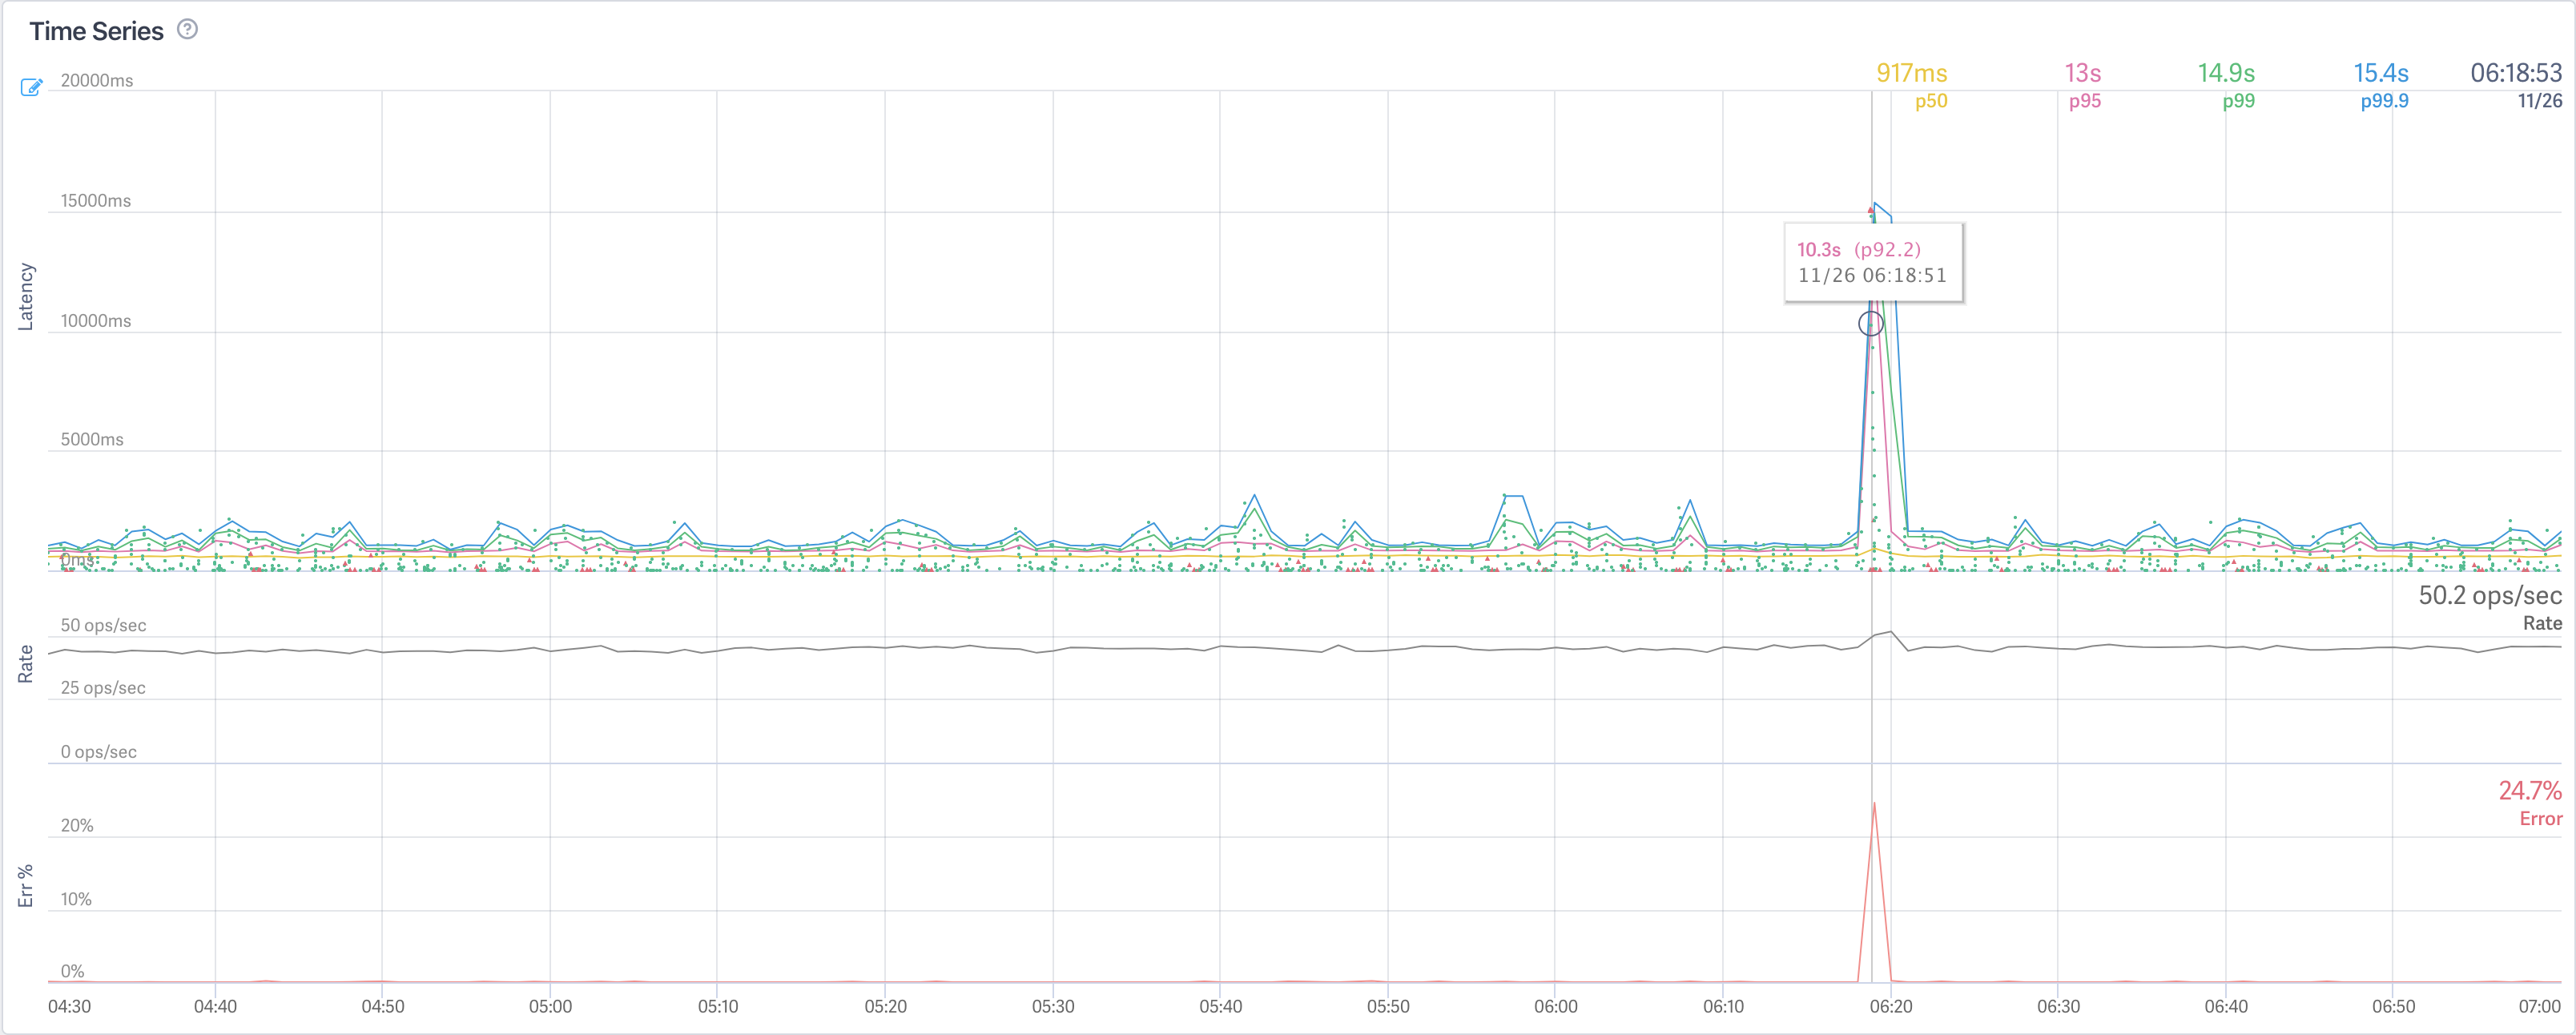Click the p50 legend label
The image size is (2576, 1035).
(x=1931, y=101)
